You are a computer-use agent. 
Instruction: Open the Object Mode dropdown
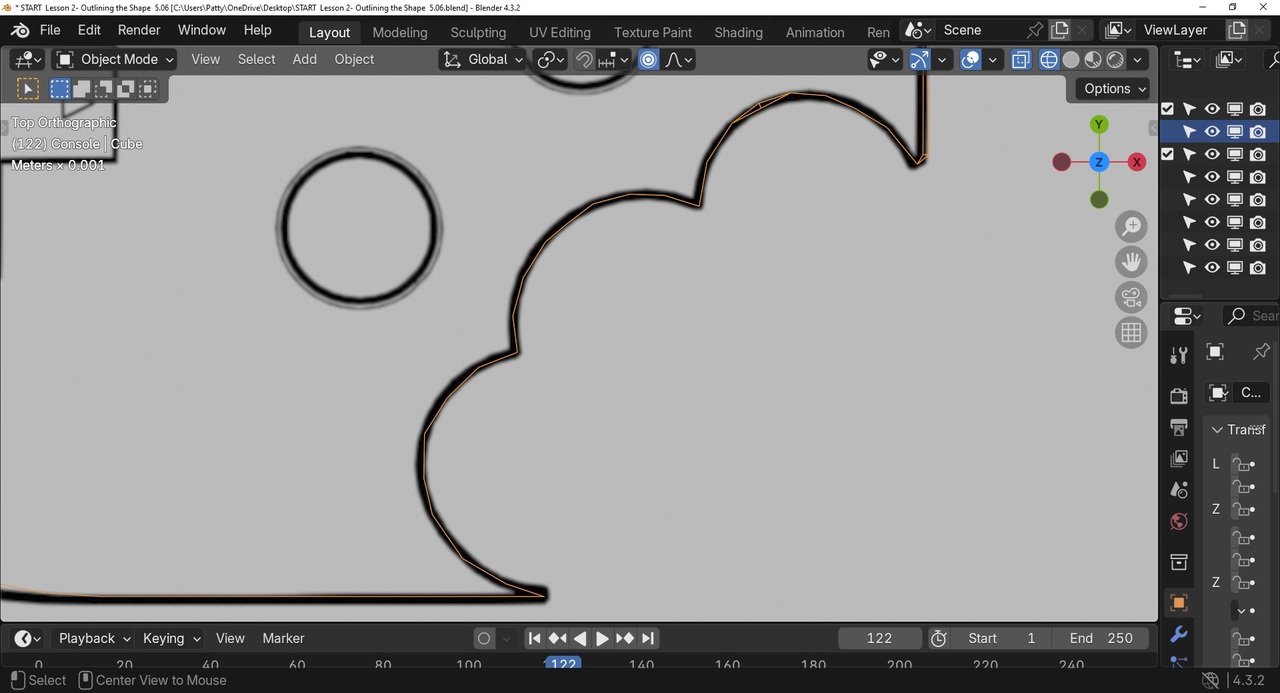(115, 60)
